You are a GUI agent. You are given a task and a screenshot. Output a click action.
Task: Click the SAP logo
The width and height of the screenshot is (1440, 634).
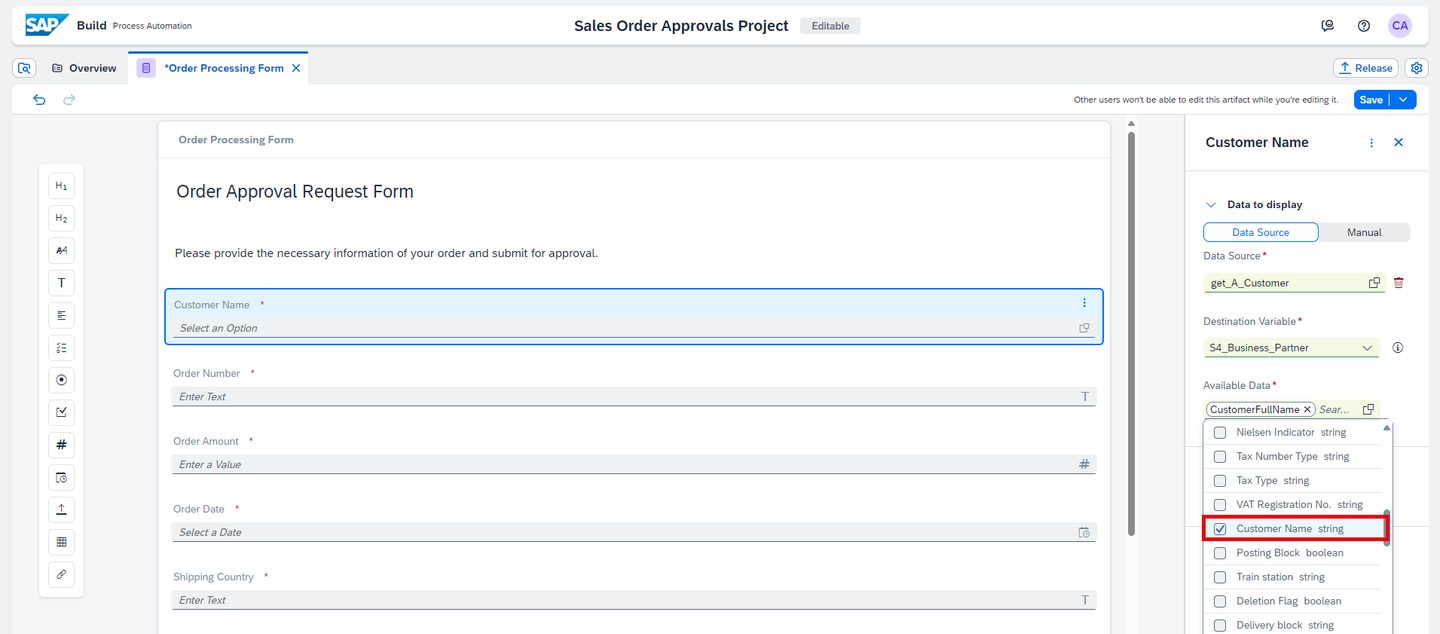point(47,25)
